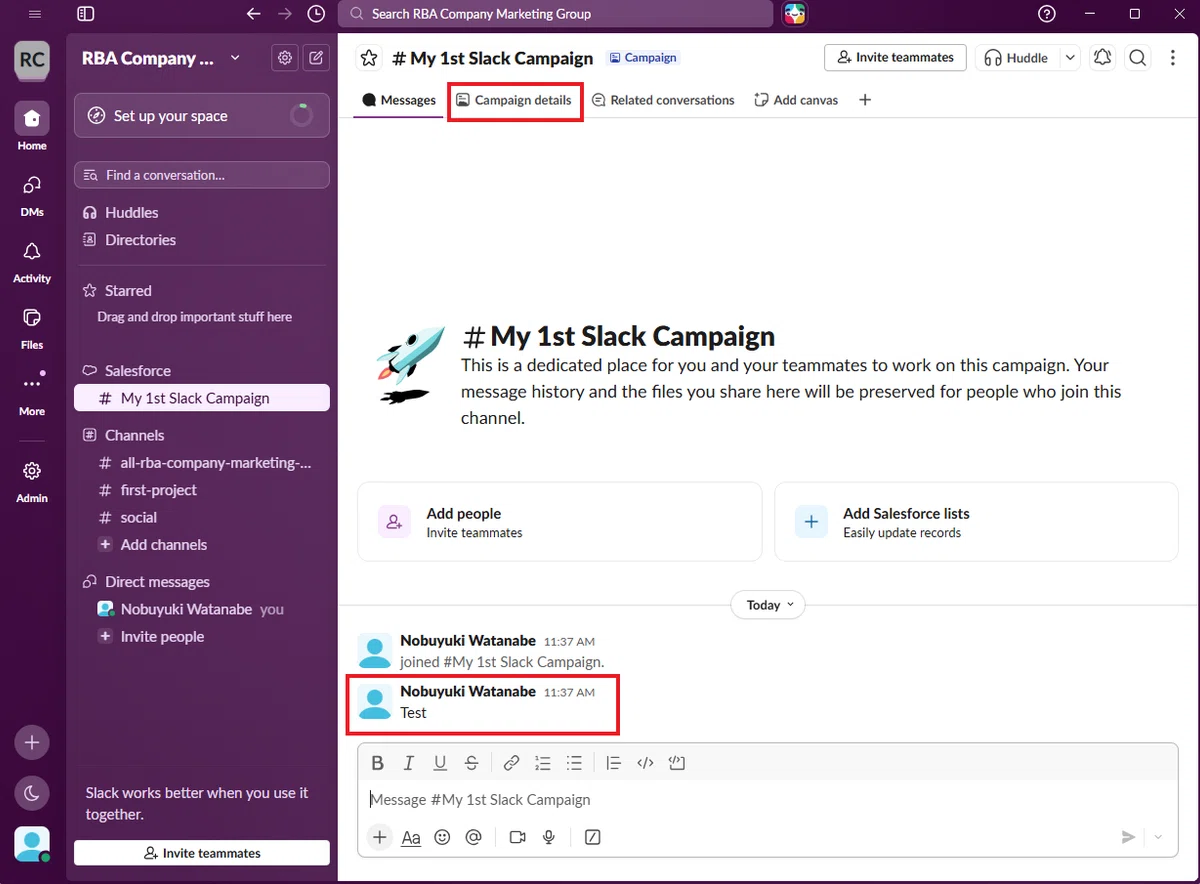Select the My 1st Slack Campaign sidebar channel
The image size is (1200, 884).
[202, 398]
